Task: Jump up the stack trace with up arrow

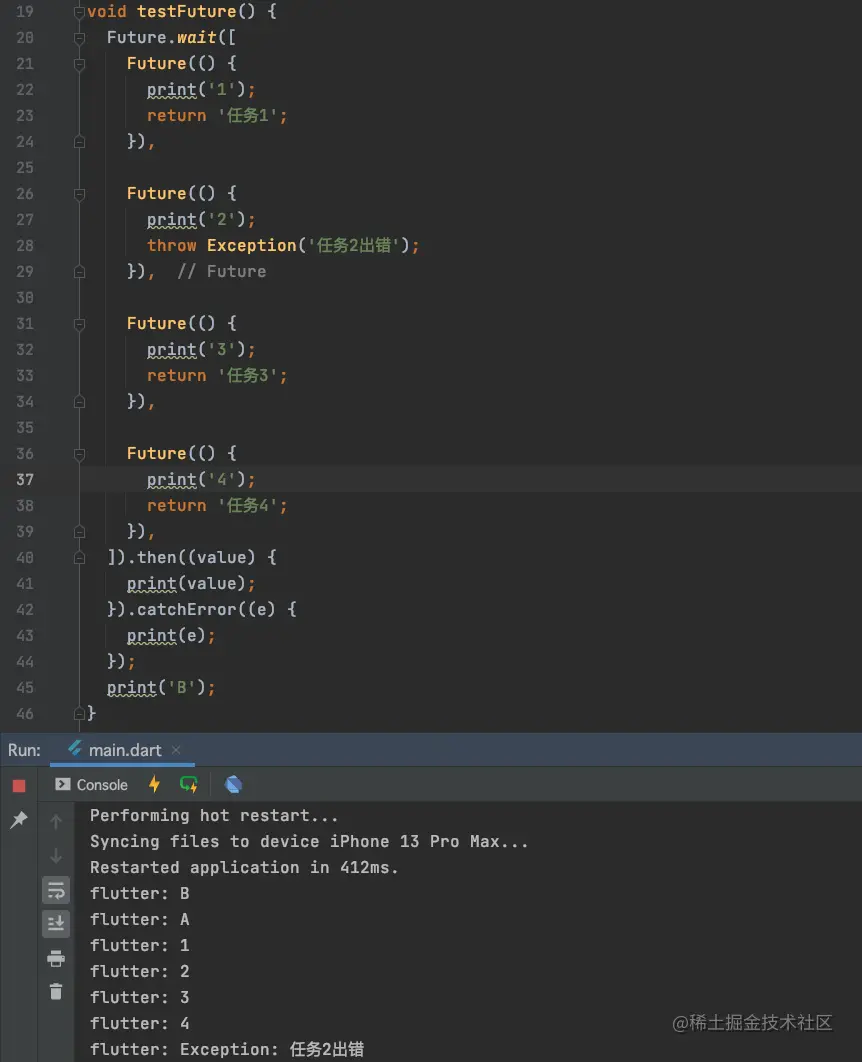Action: (56, 821)
